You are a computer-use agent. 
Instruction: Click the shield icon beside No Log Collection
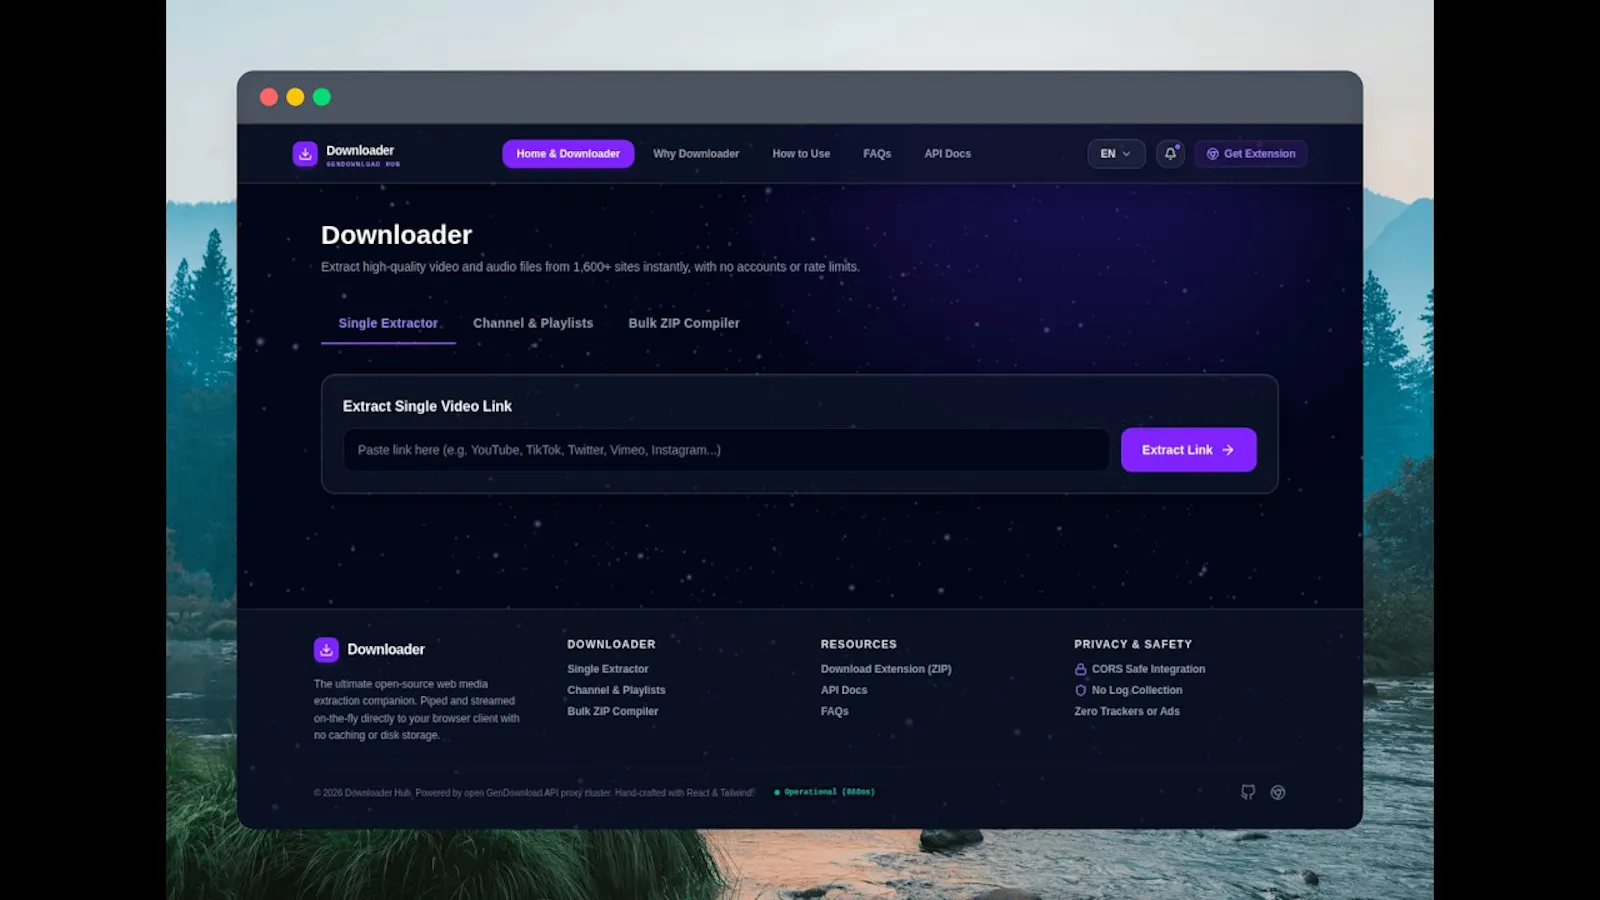[x=1080, y=690]
